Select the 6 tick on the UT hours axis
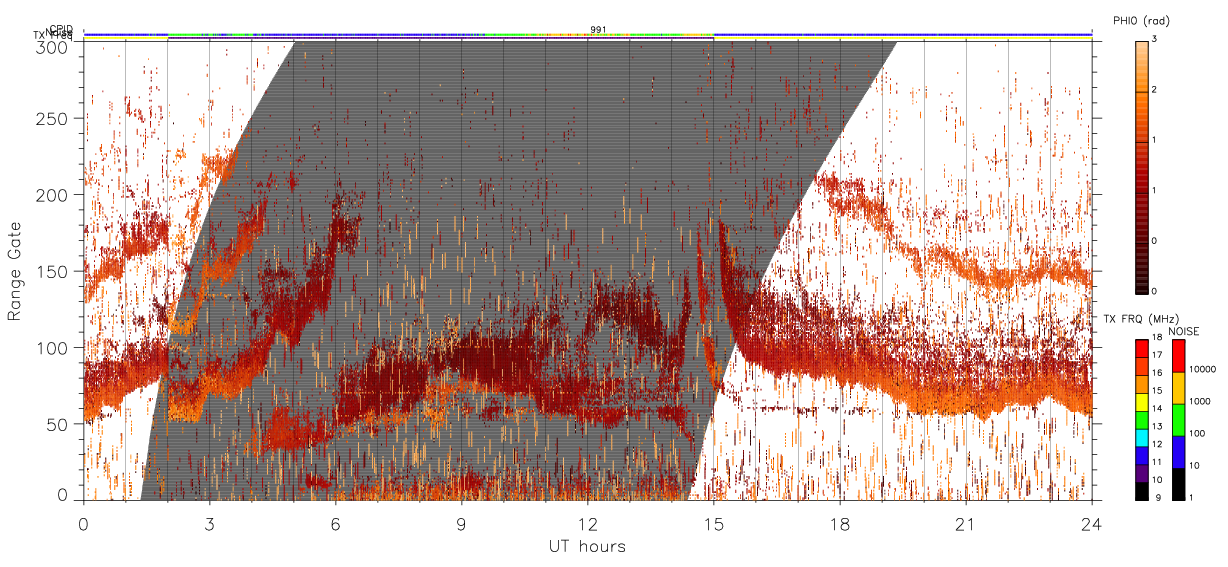 336,524
